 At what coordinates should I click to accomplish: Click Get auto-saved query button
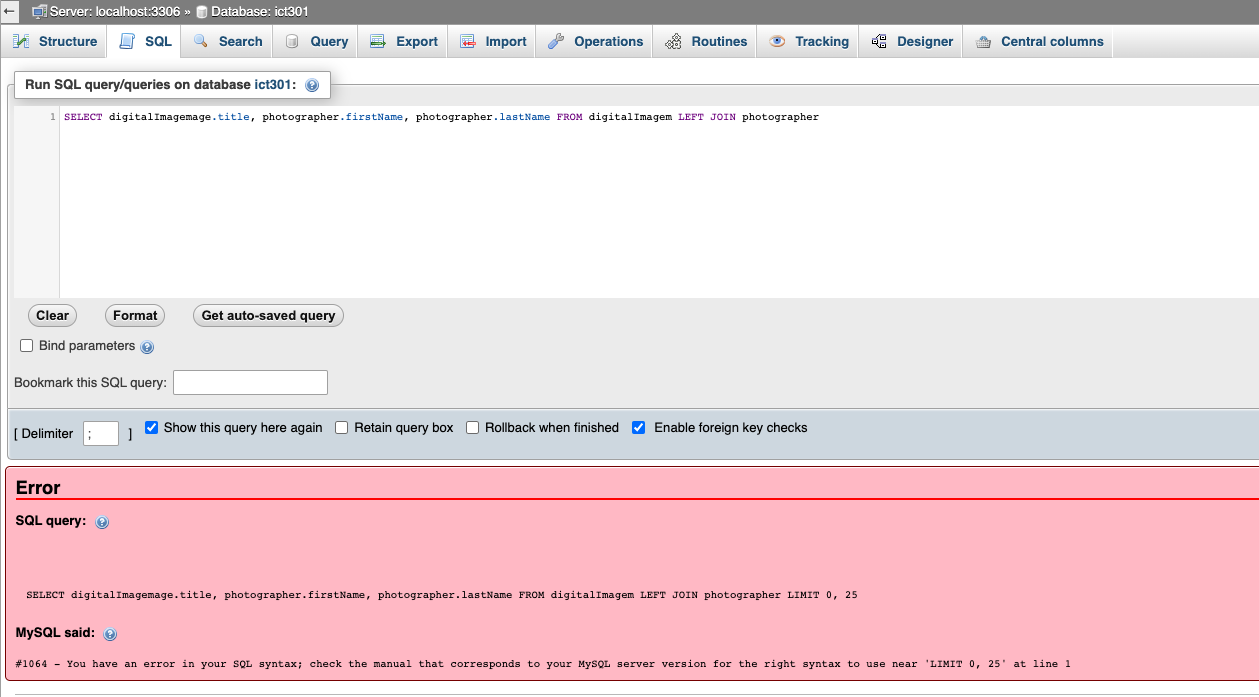pyautogui.click(x=268, y=315)
